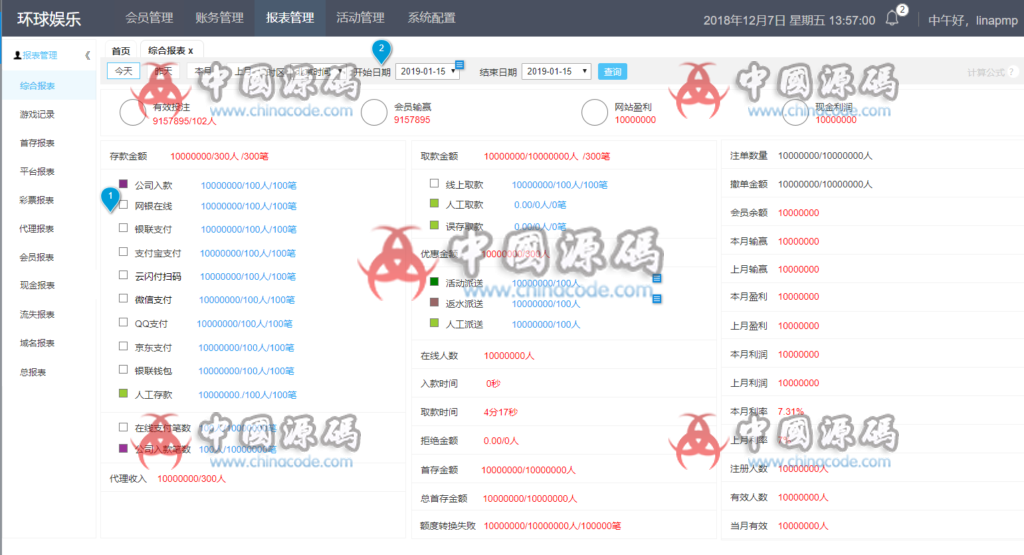The width and height of the screenshot is (1024, 555).
Task: Open the 结束日期 date dropdown
Action: coord(556,71)
